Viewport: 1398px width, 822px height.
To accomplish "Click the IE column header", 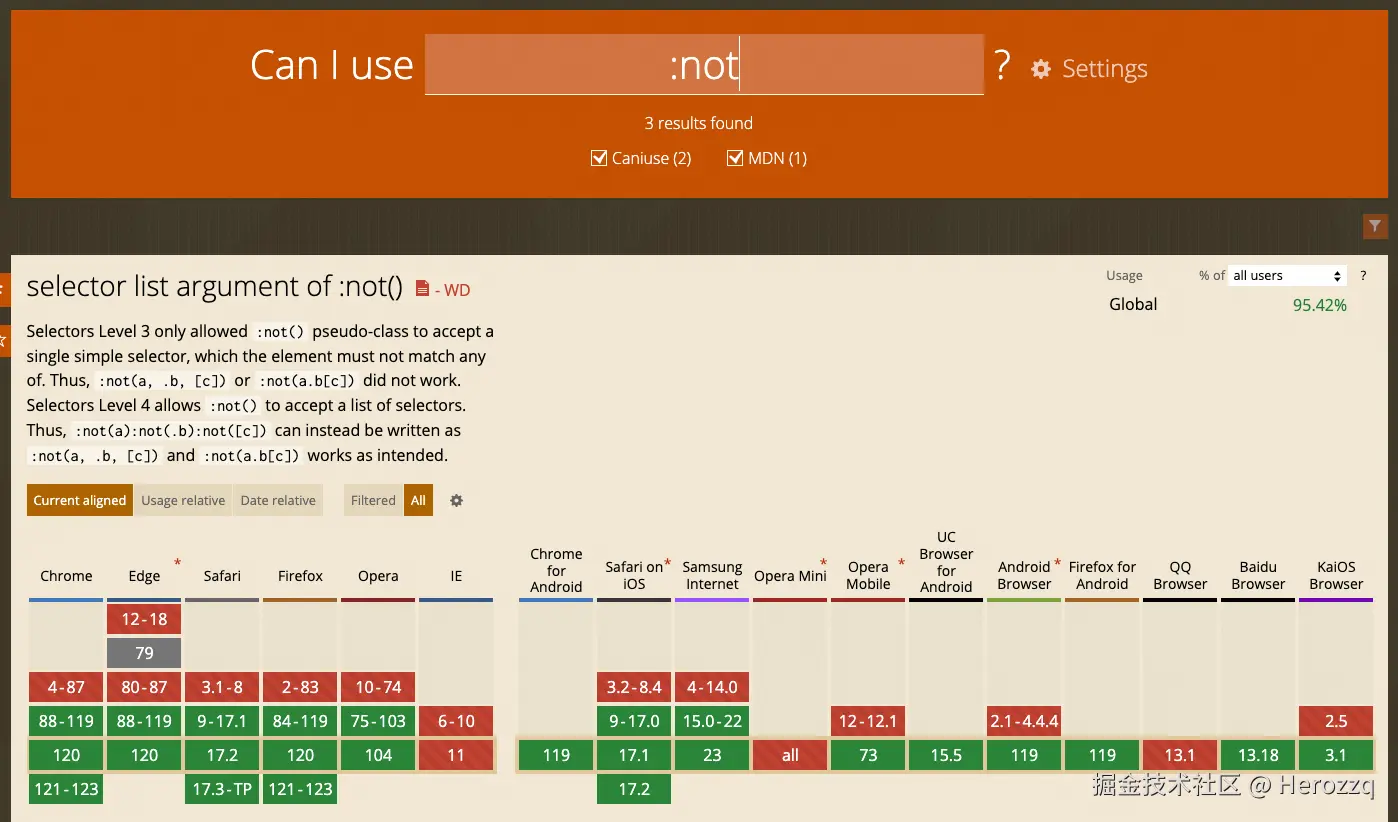I will (456, 576).
